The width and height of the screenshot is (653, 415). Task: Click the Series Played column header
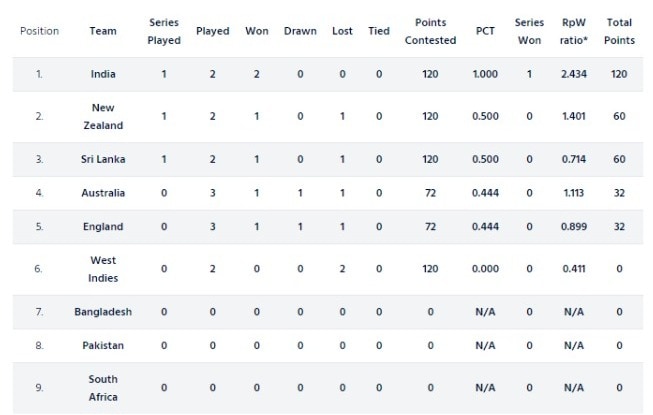click(164, 31)
